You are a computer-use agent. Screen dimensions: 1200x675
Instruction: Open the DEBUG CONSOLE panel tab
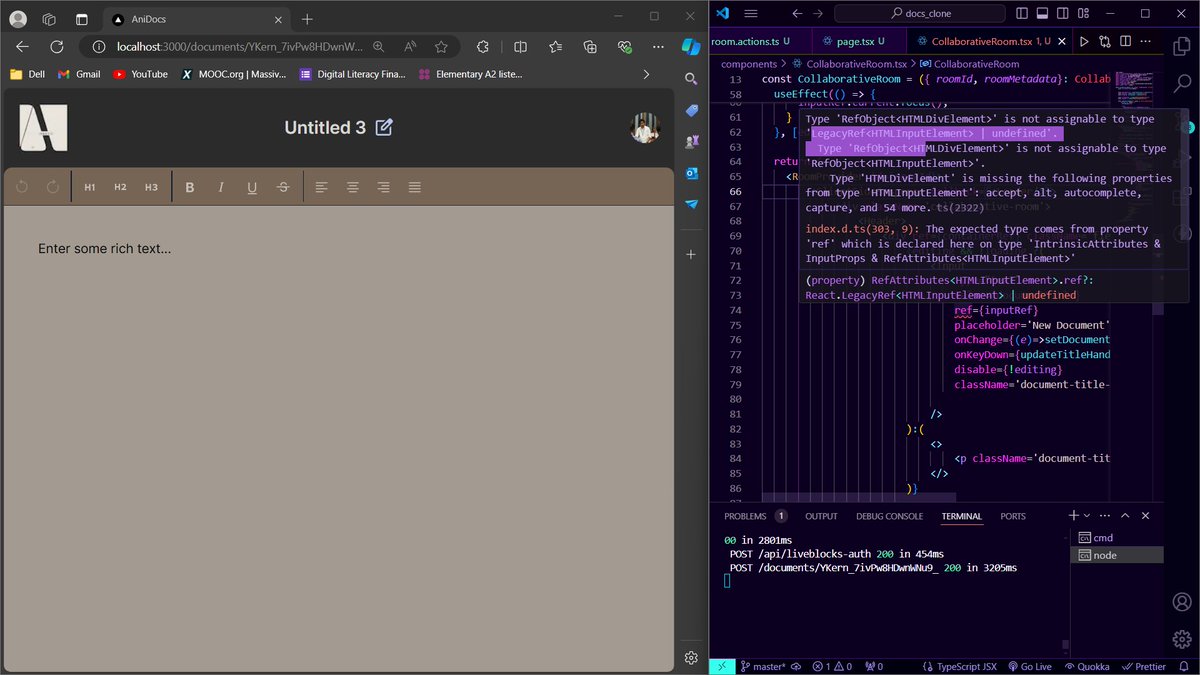point(889,516)
